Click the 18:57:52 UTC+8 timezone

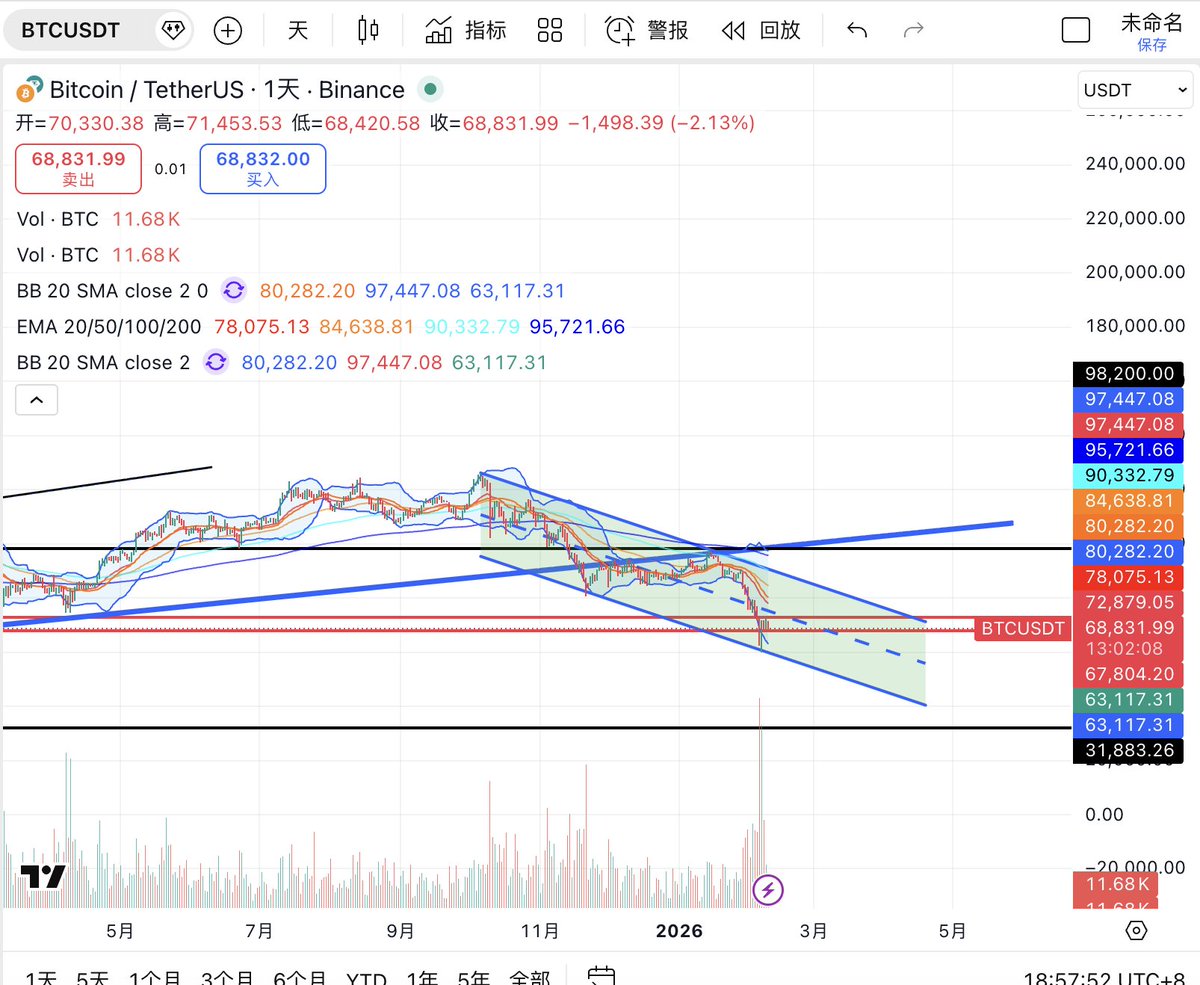pos(1102,979)
